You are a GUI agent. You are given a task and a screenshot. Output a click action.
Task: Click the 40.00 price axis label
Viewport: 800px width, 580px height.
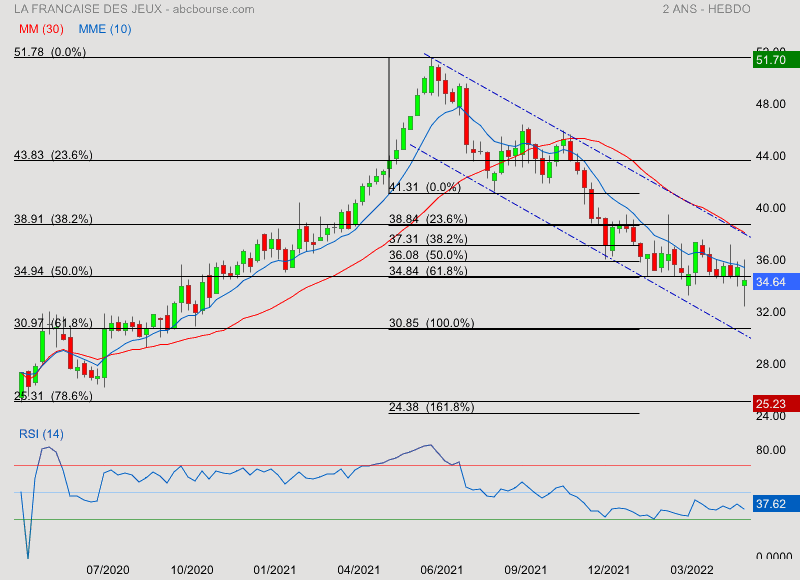(x=770, y=208)
